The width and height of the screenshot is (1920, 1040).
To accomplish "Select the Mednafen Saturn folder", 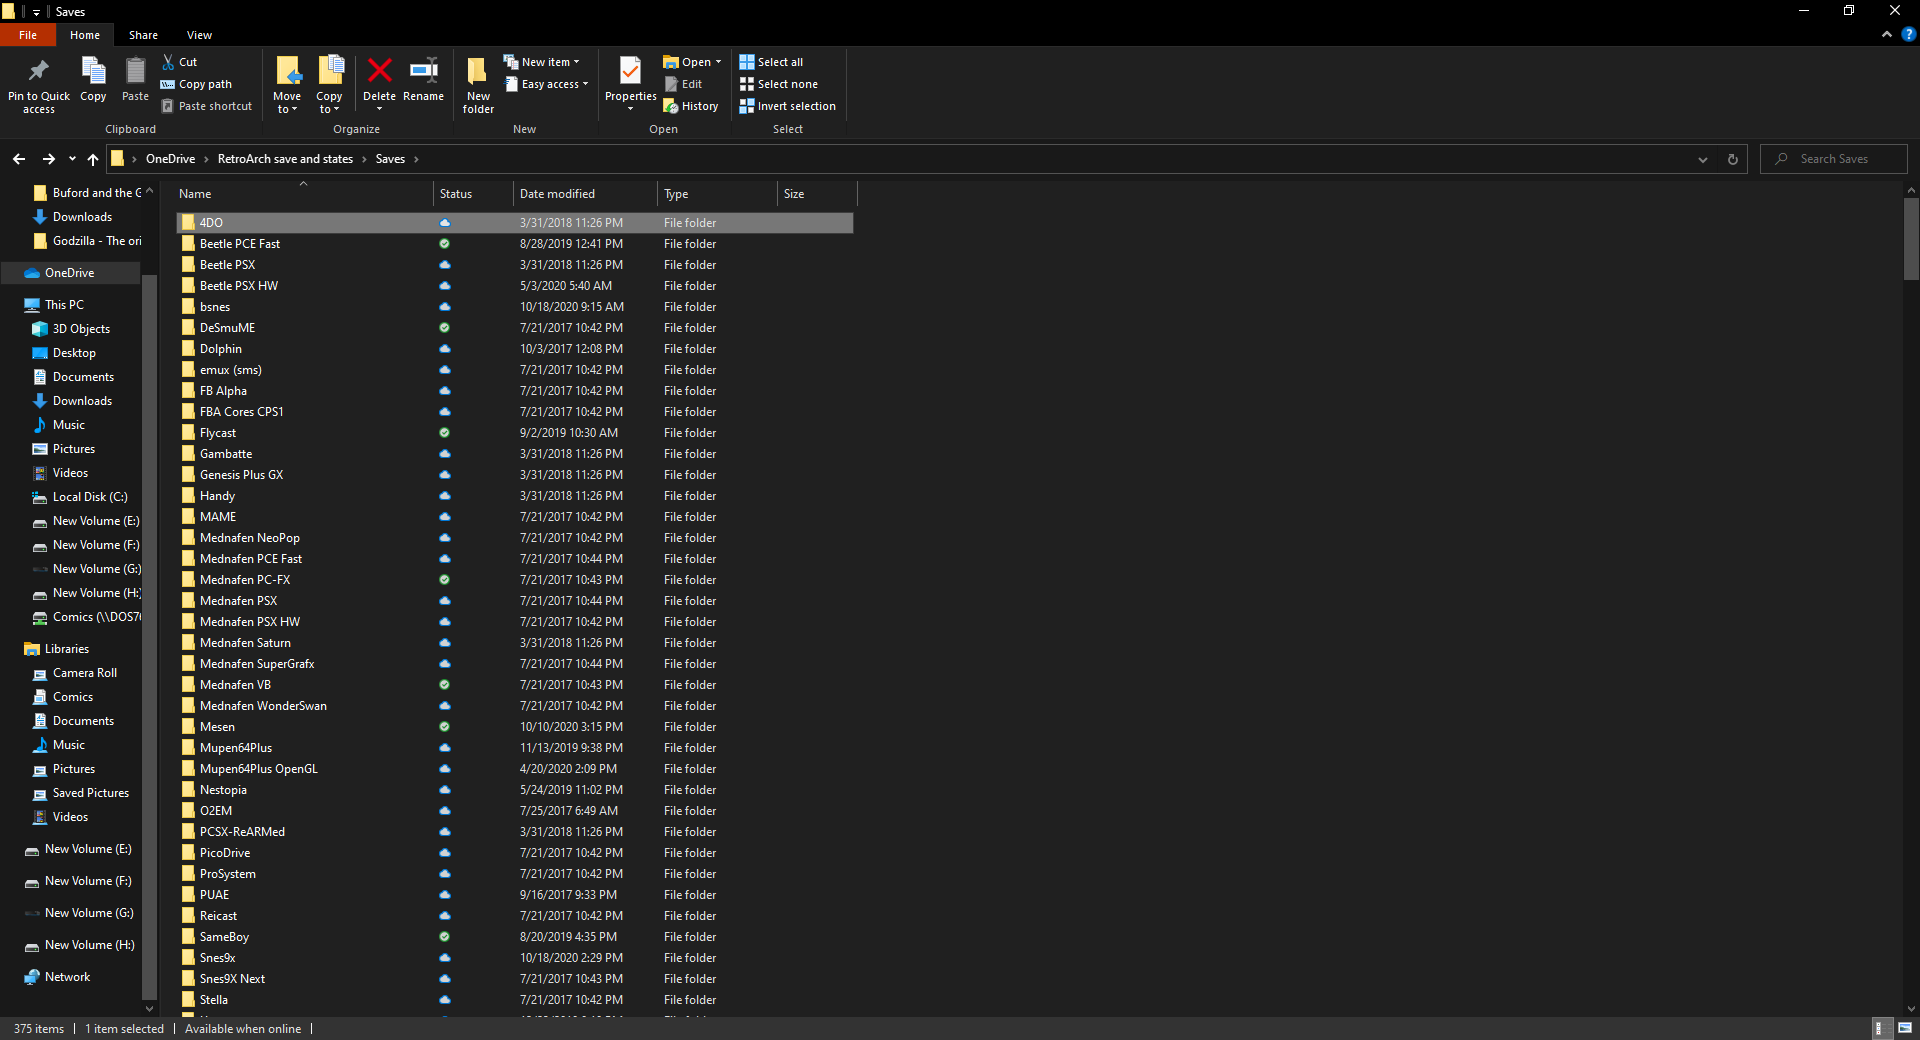I will point(515,643).
